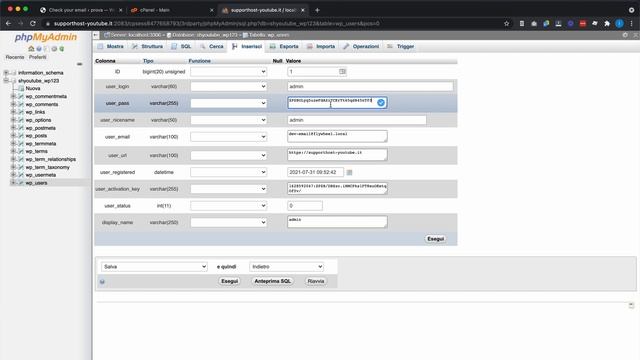Open the Preferiti link in sidebar
Screen dimensions: 640x360
[x=38, y=57]
